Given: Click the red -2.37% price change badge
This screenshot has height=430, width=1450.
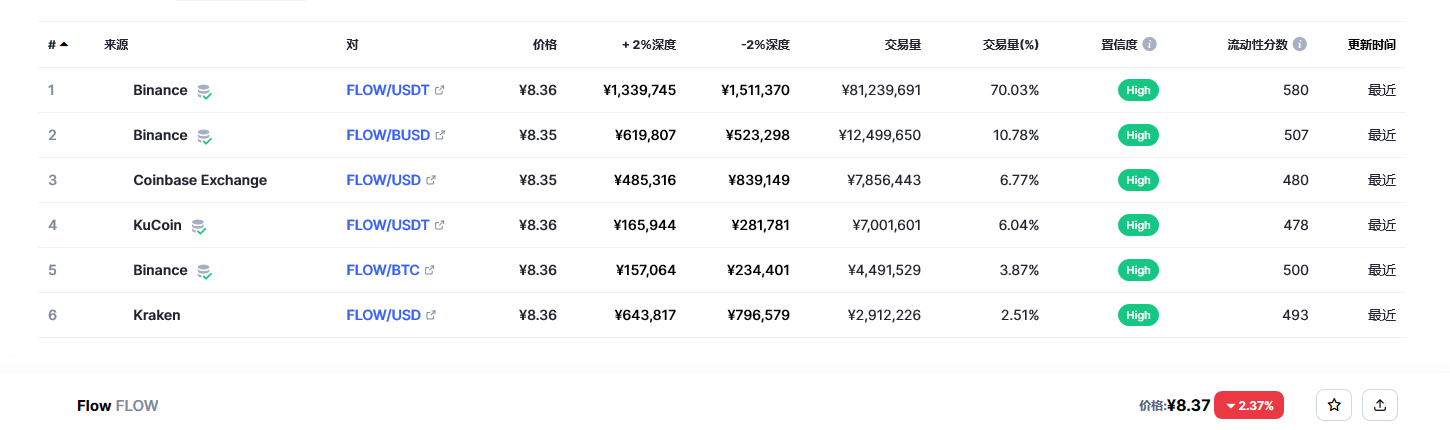Looking at the screenshot, I should pyautogui.click(x=1249, y=405).
